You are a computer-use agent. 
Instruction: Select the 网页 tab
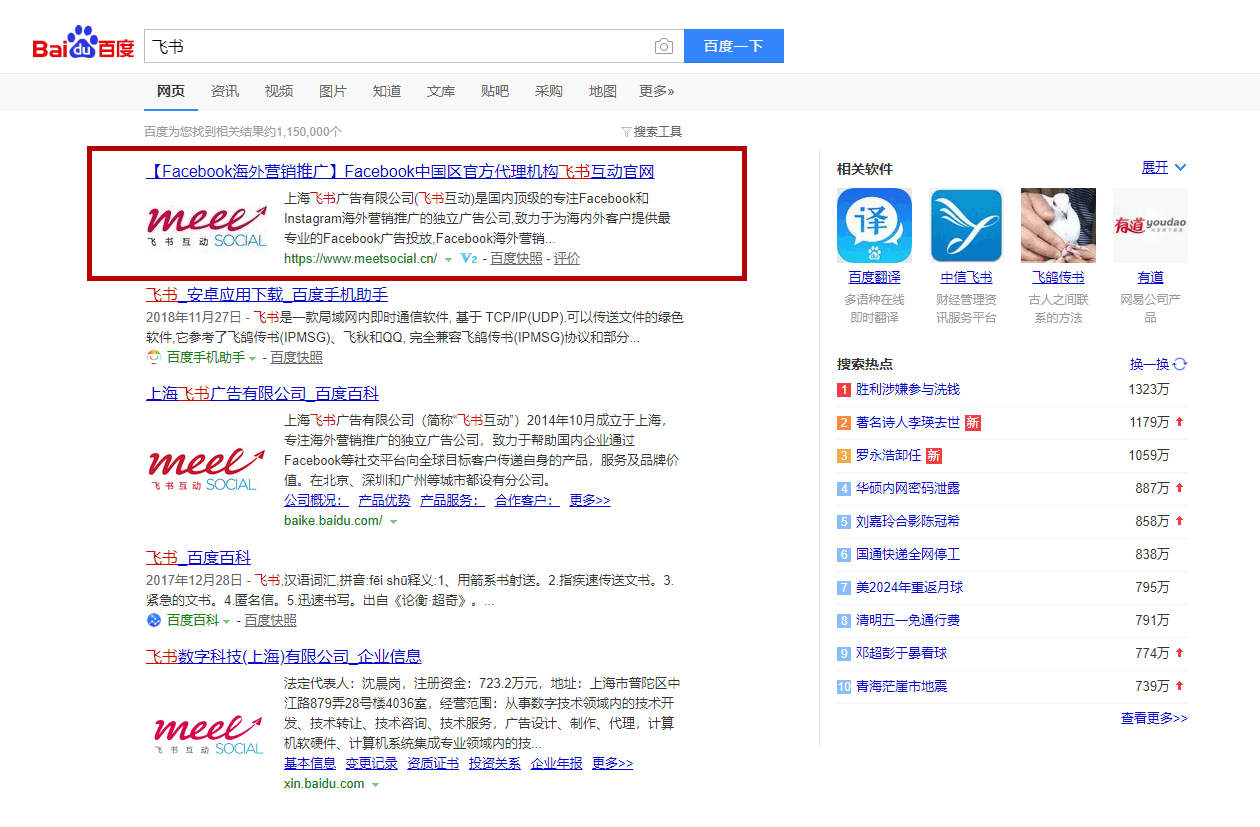(x=171, y=91)
